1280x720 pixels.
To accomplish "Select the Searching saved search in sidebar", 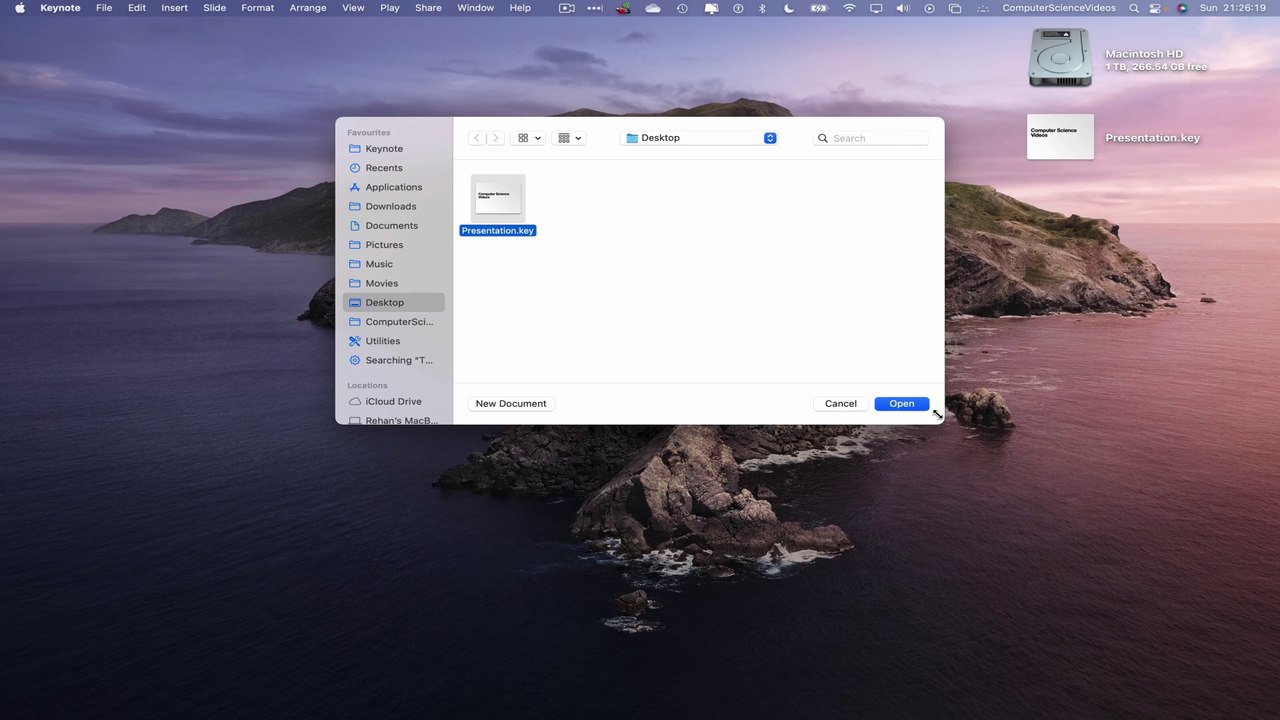I will pyautogui.click(x=393, y=360).
